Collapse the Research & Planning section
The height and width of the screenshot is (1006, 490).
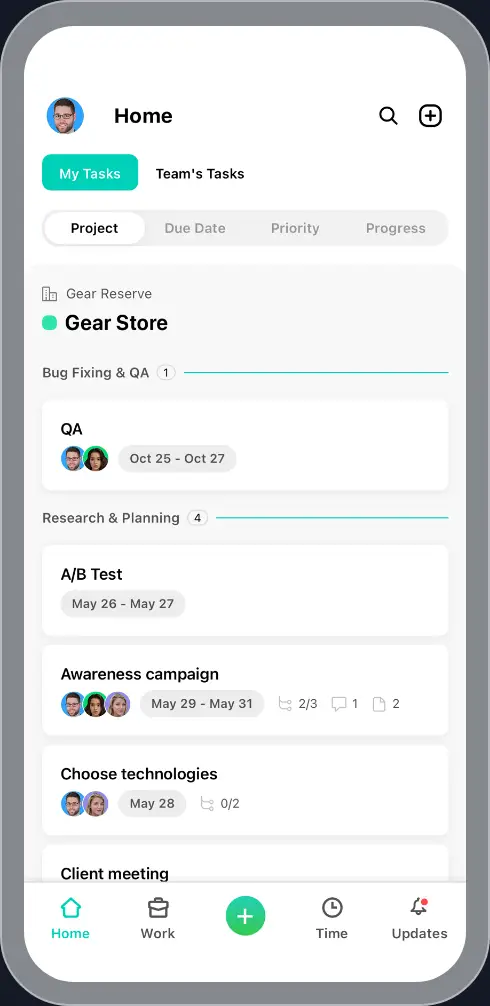[111, 518]
